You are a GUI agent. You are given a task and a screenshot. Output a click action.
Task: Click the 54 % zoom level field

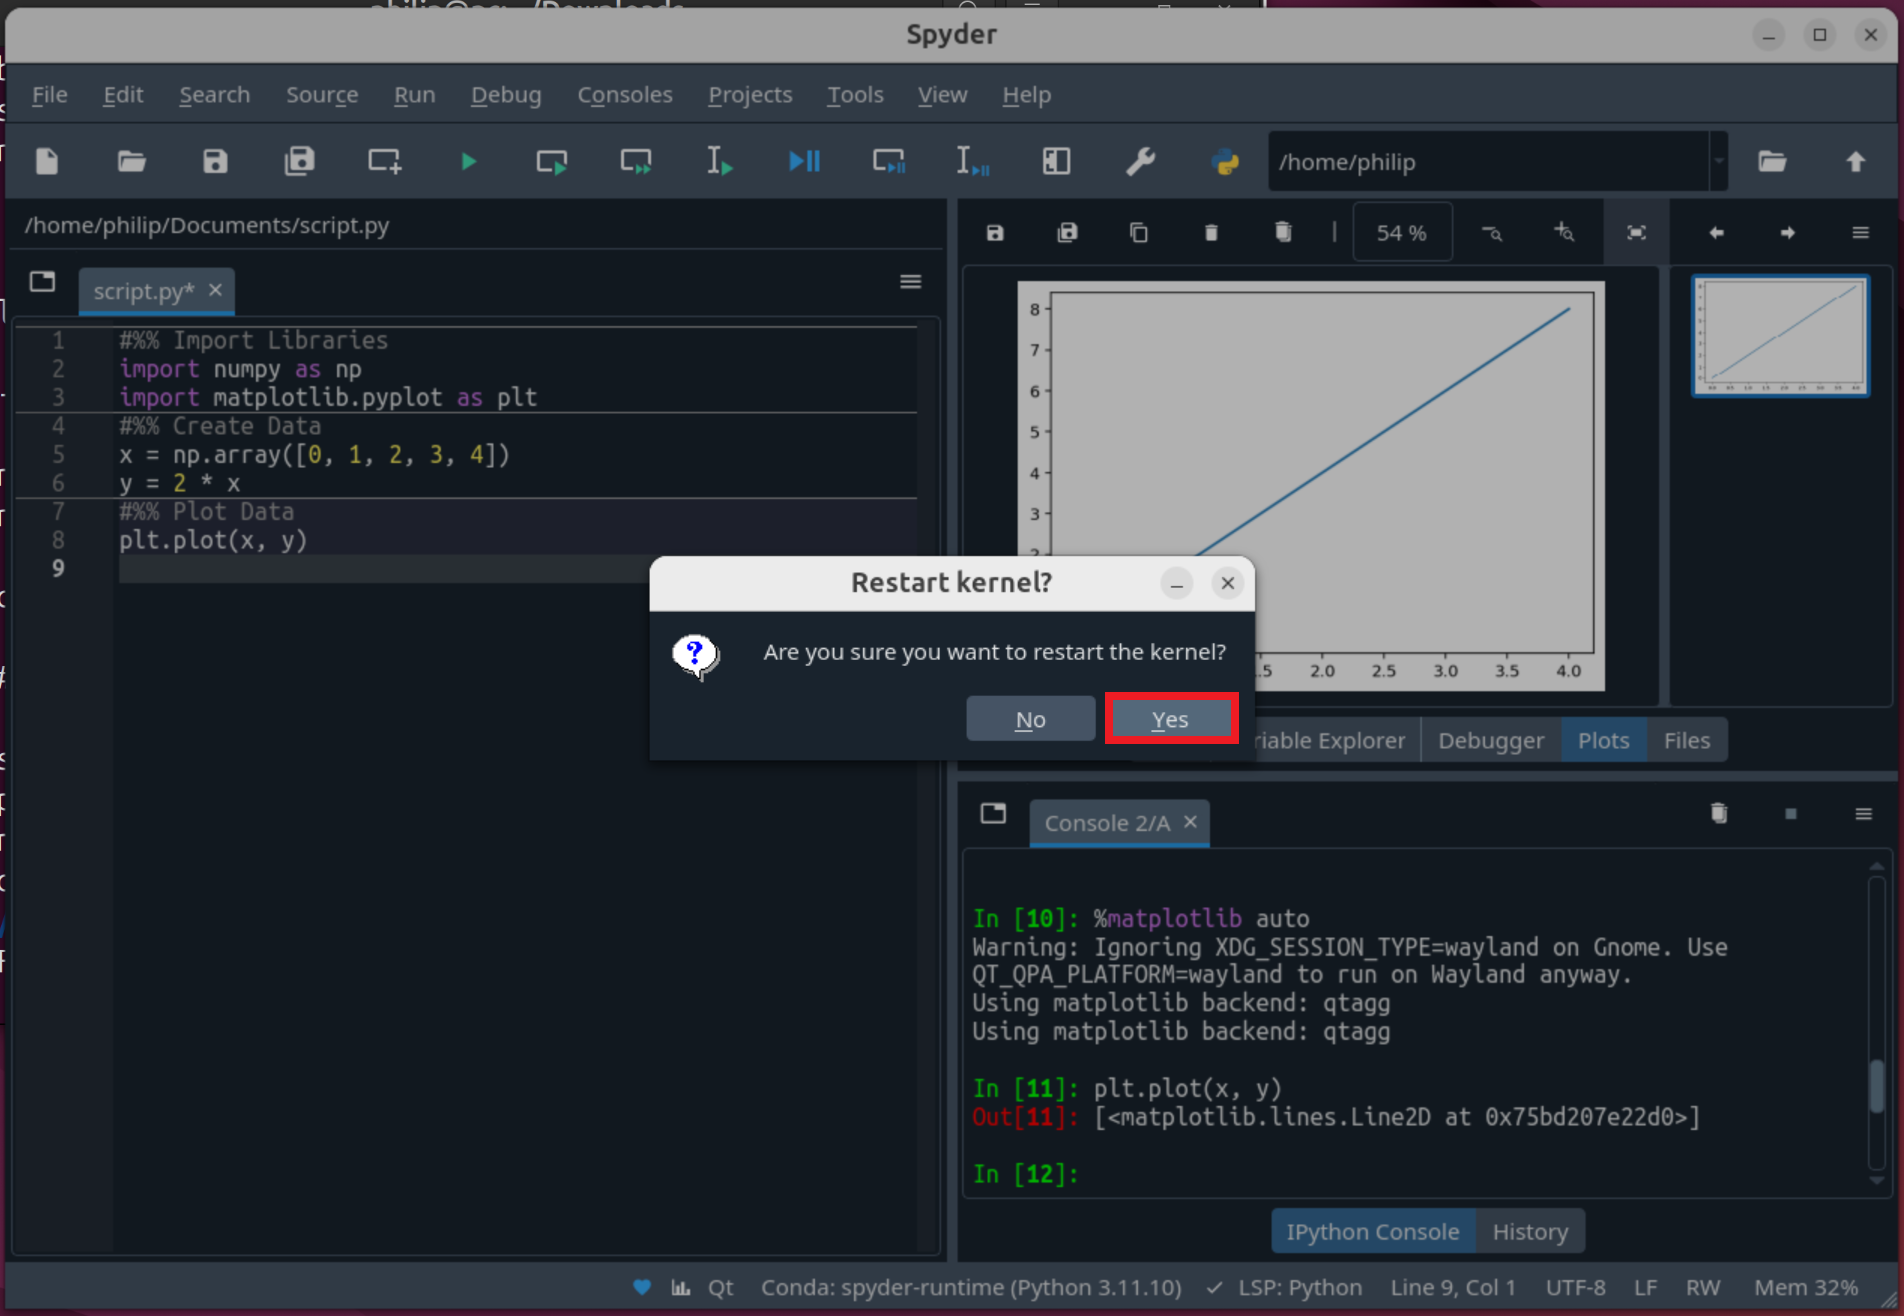pyautogui.click(x=1401, y=233)
